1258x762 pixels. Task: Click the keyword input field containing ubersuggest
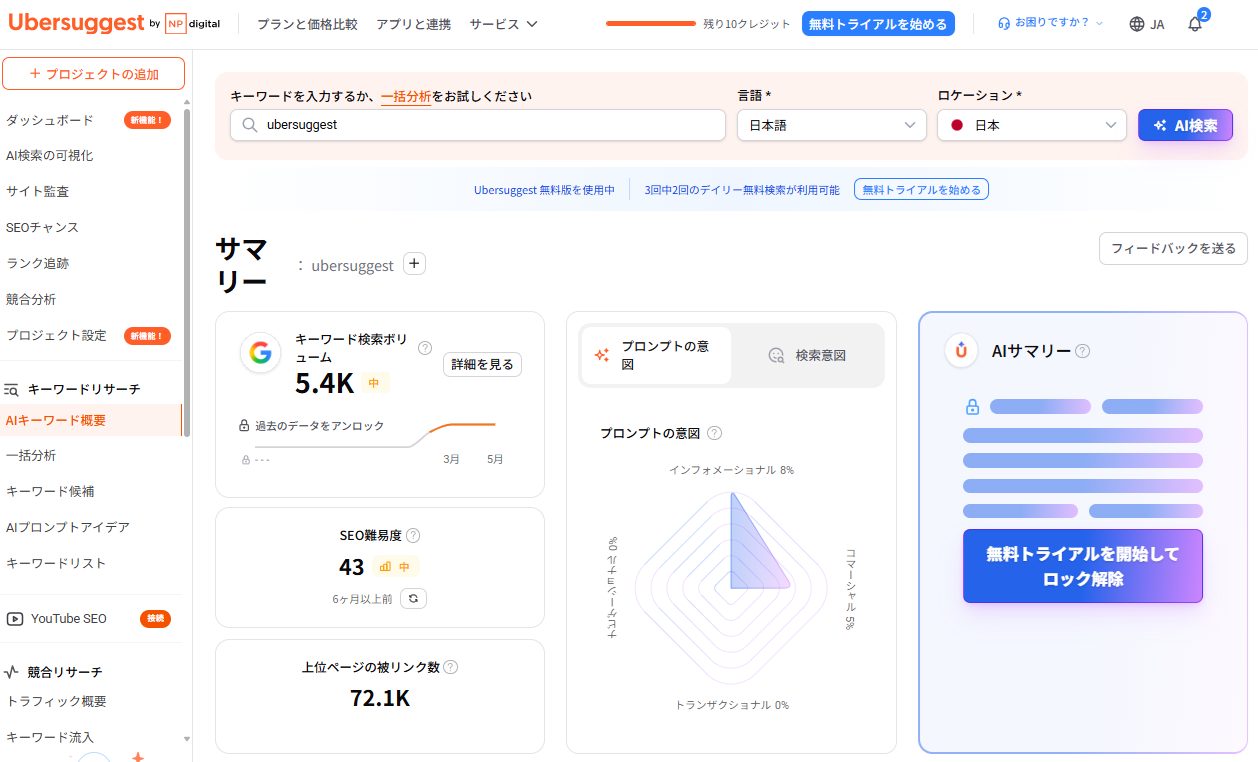pos(478,125)
